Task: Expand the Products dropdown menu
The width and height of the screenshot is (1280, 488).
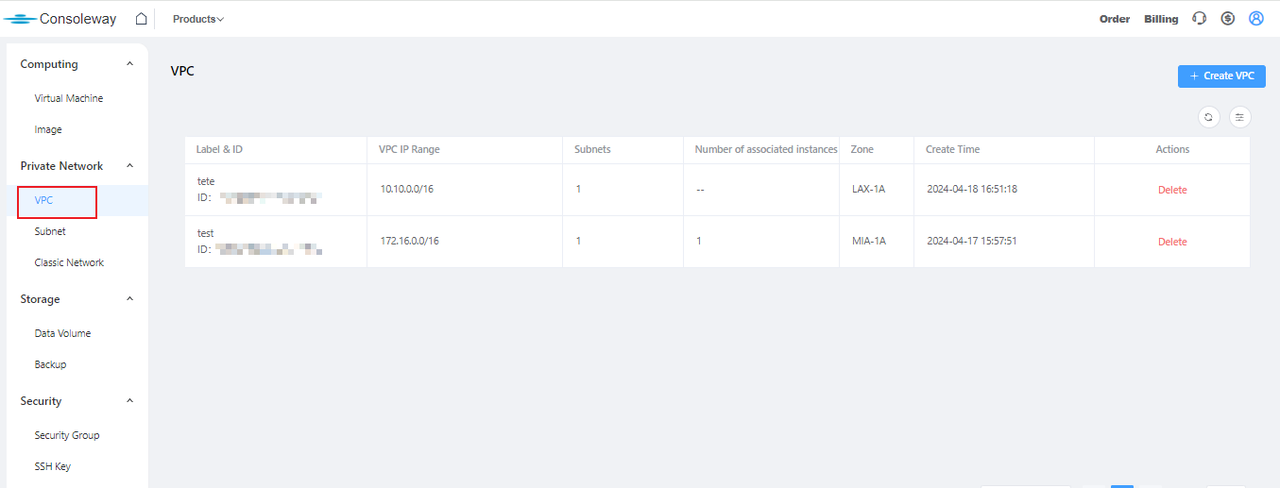Action: tap(198, 19)
